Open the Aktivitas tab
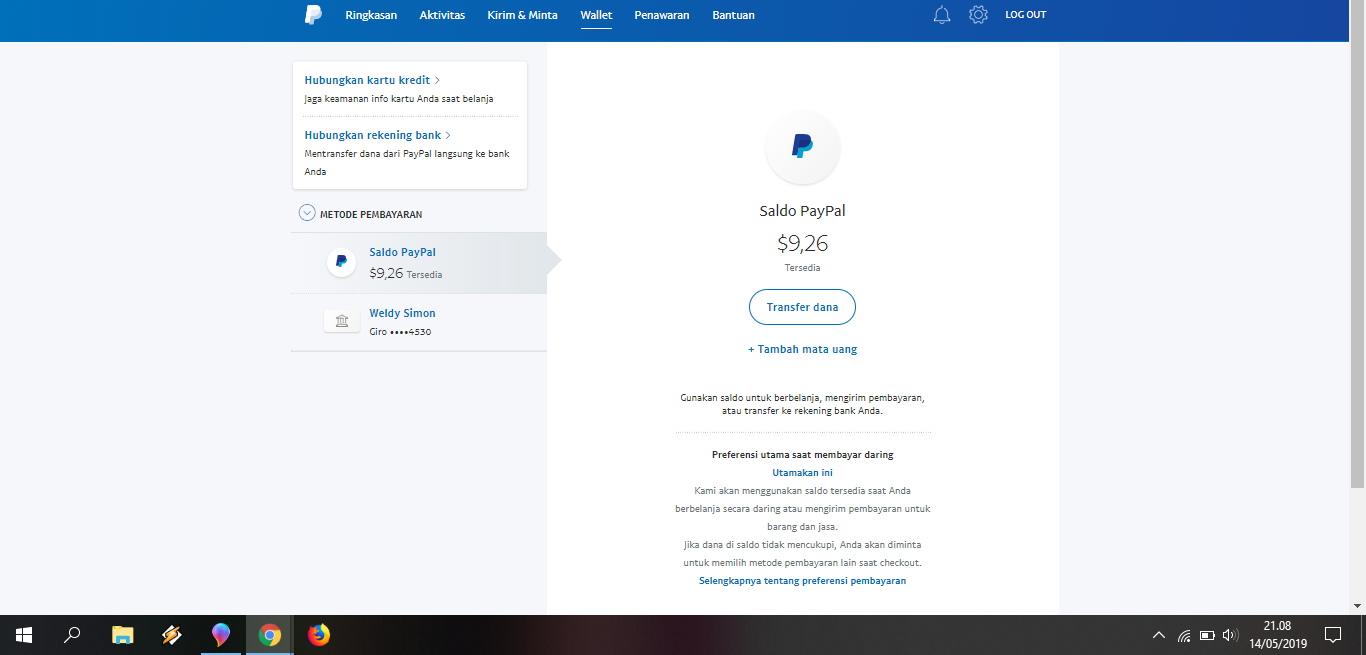1366x655 pixels. (442, 15)
